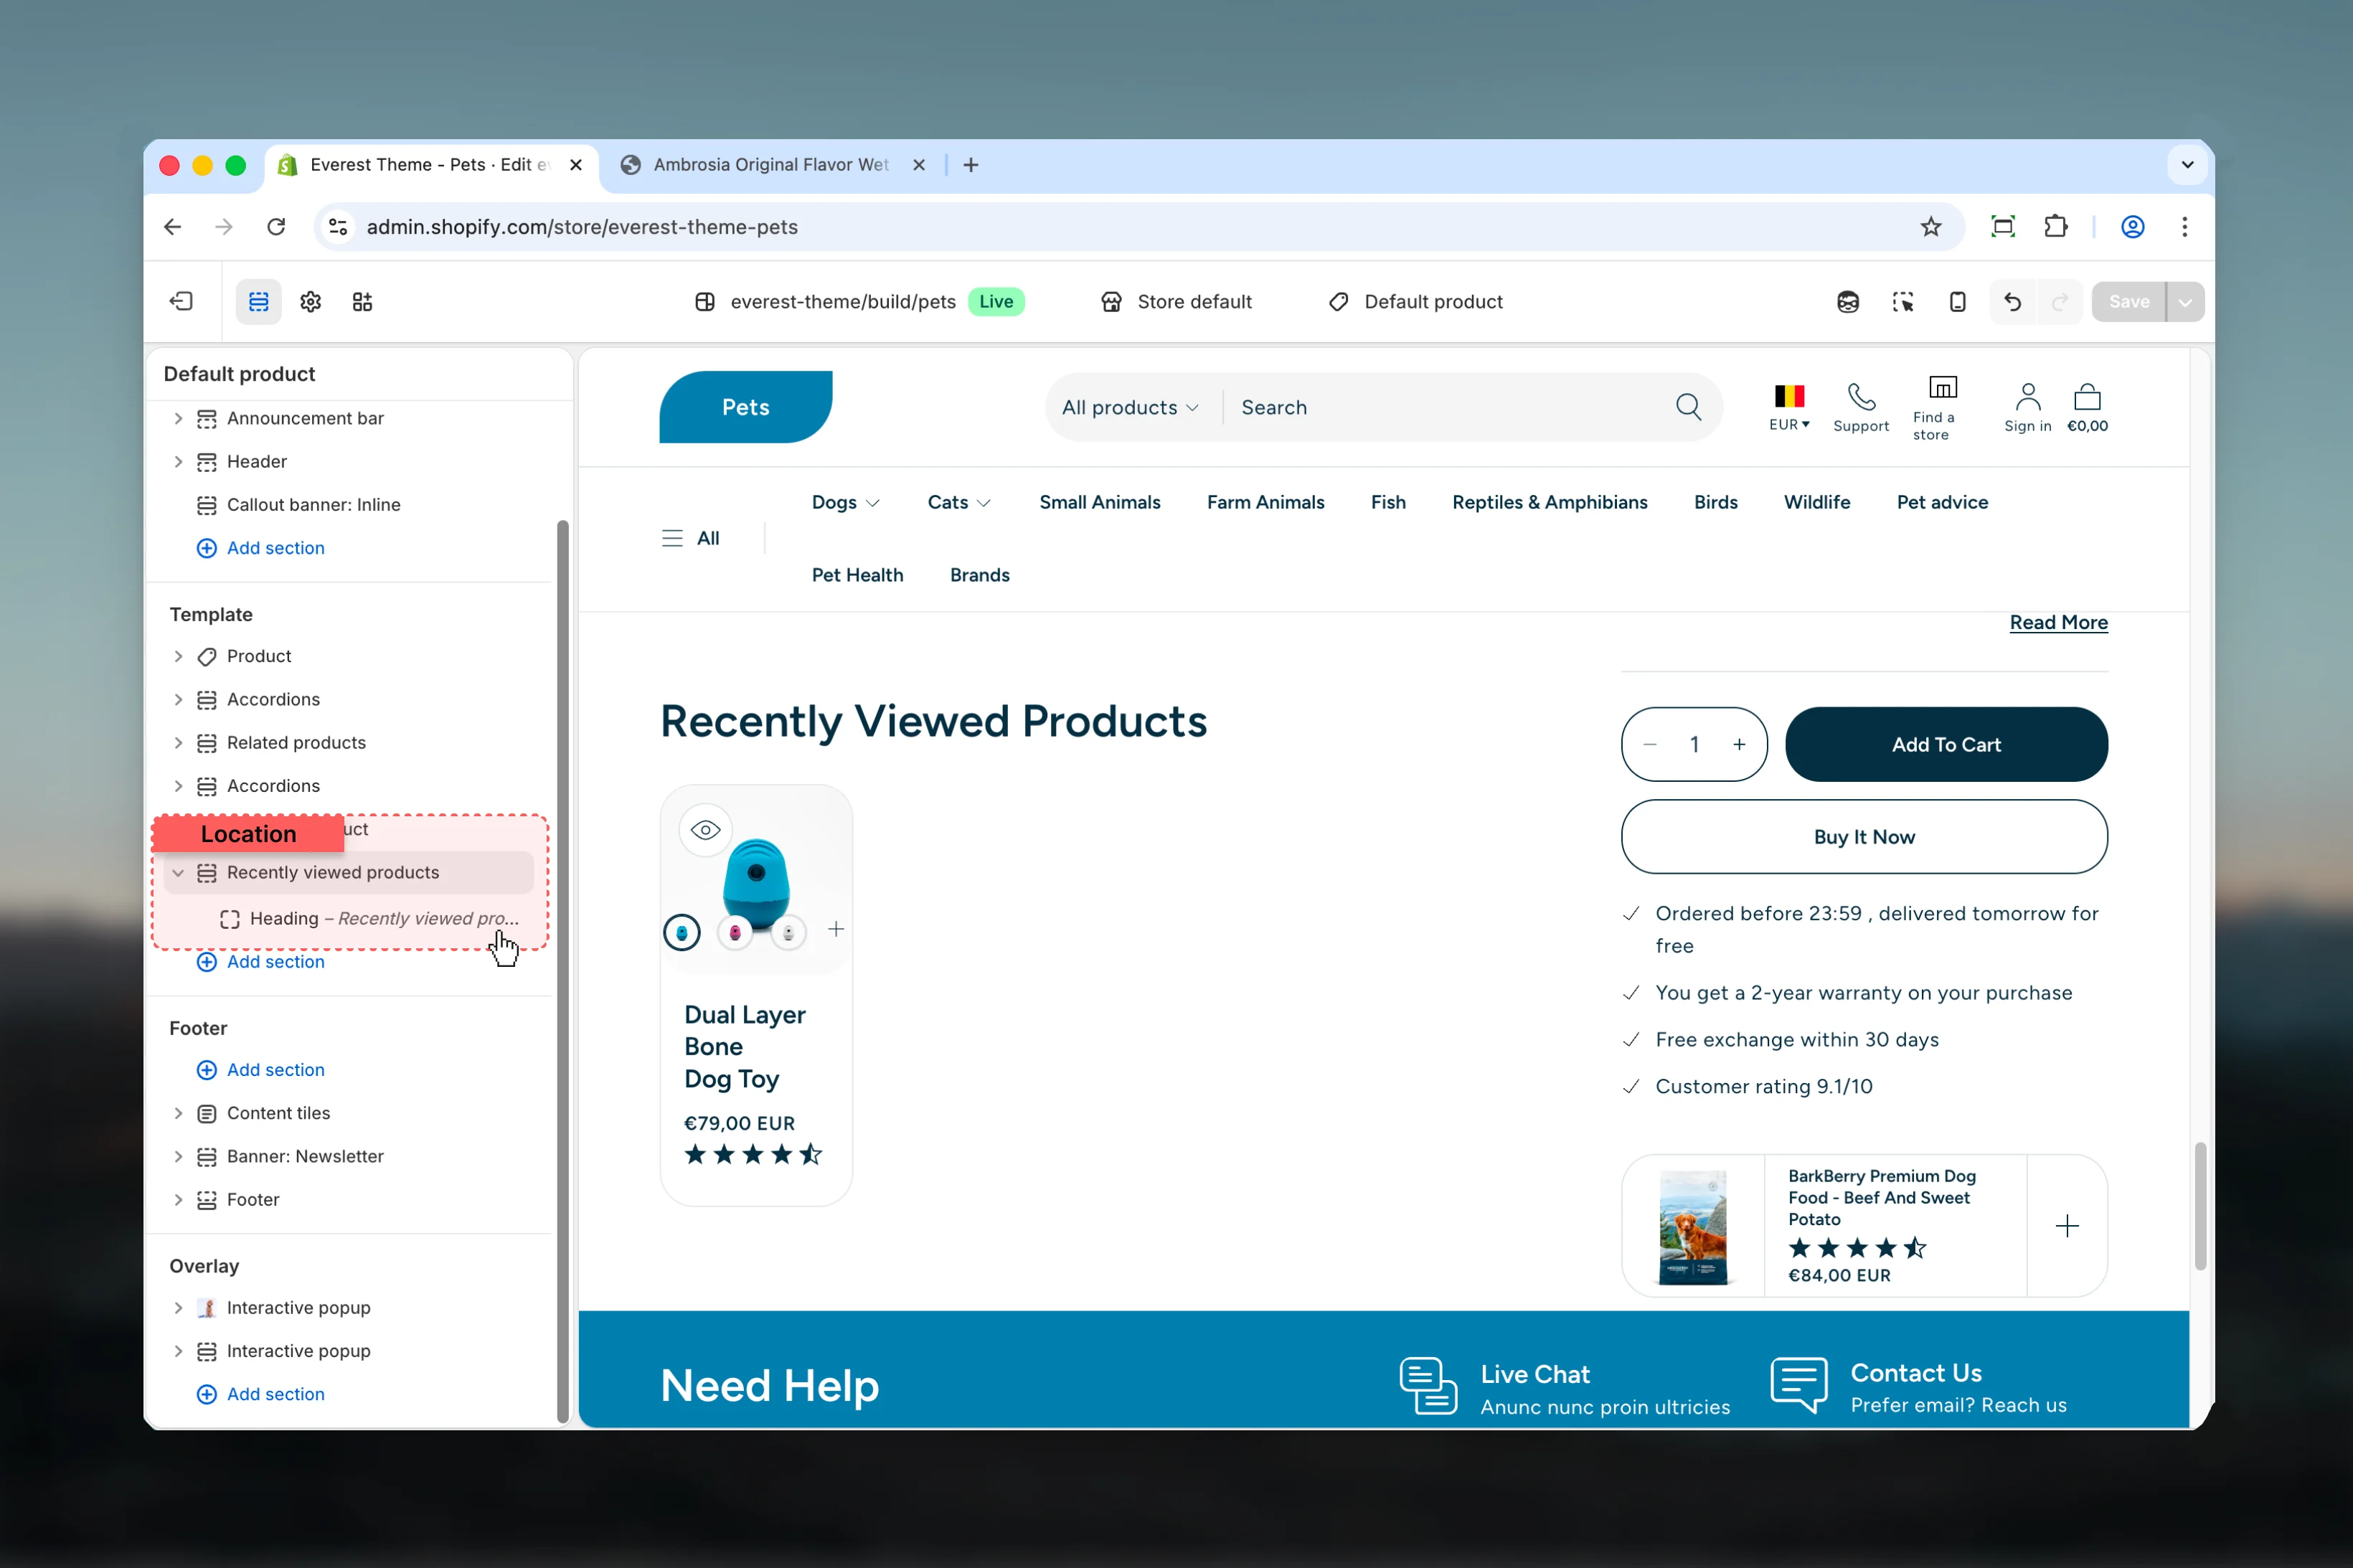Click the Live Chat icon
Viewport: 2353px width, 1568px height.
[x=1428, y=1385]
